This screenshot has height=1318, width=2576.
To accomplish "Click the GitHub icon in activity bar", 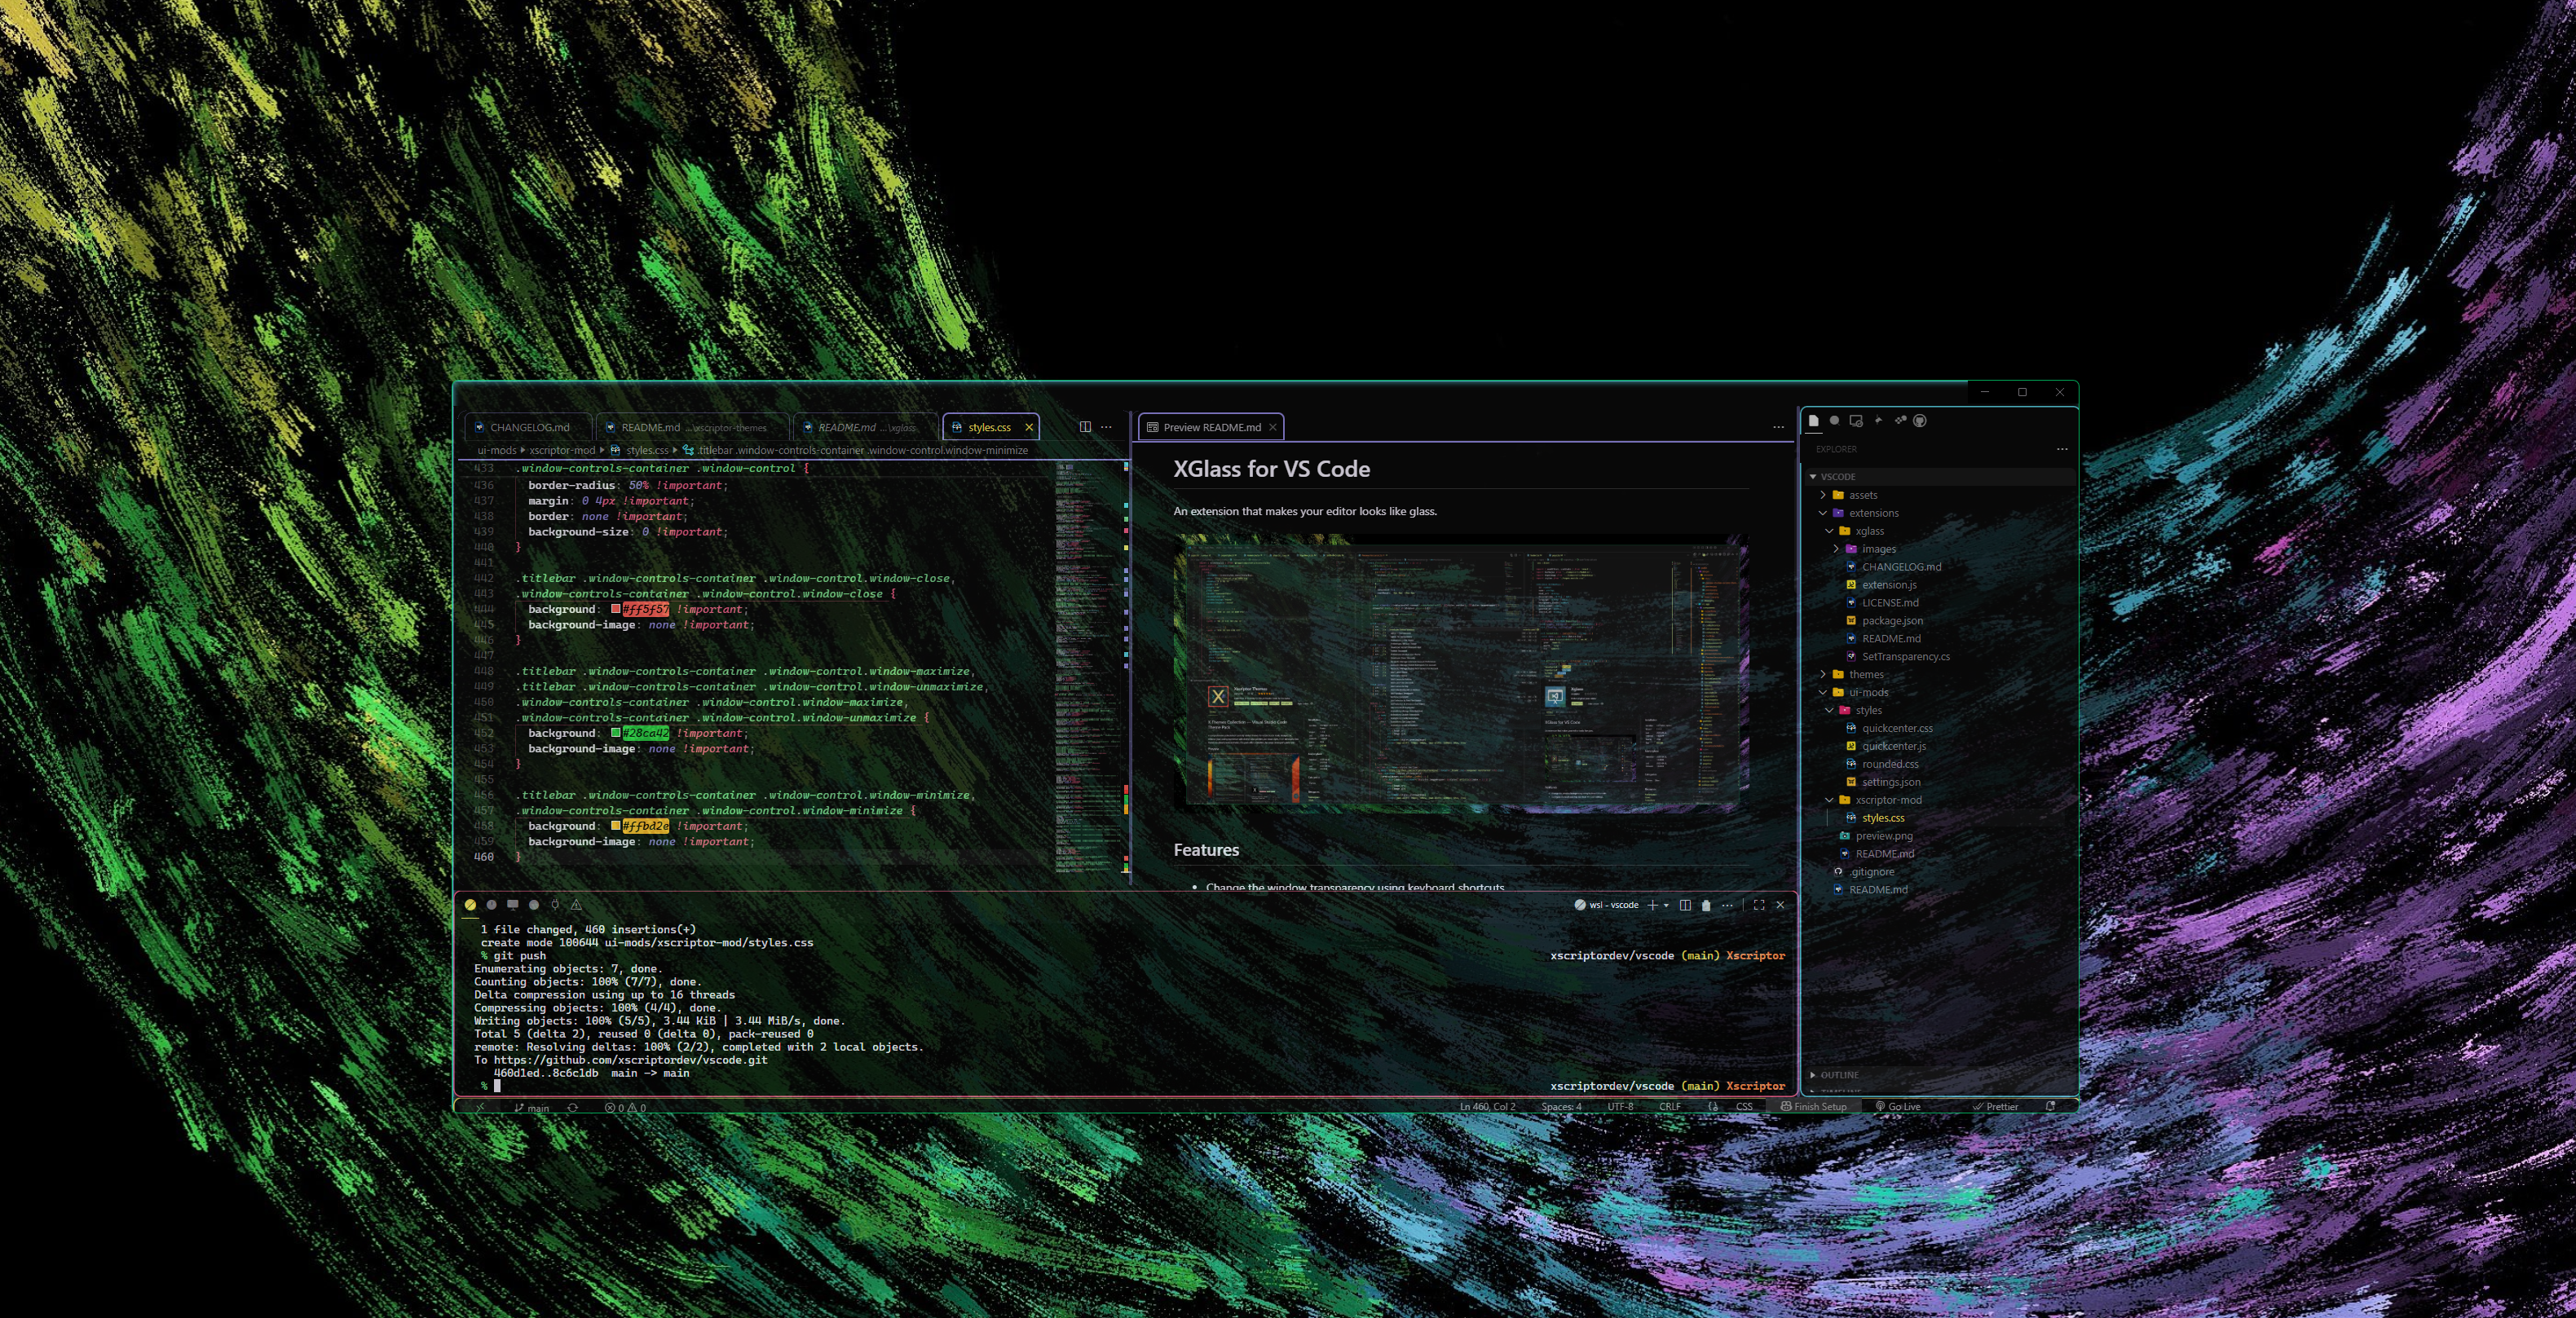I will pos(1921,421).
